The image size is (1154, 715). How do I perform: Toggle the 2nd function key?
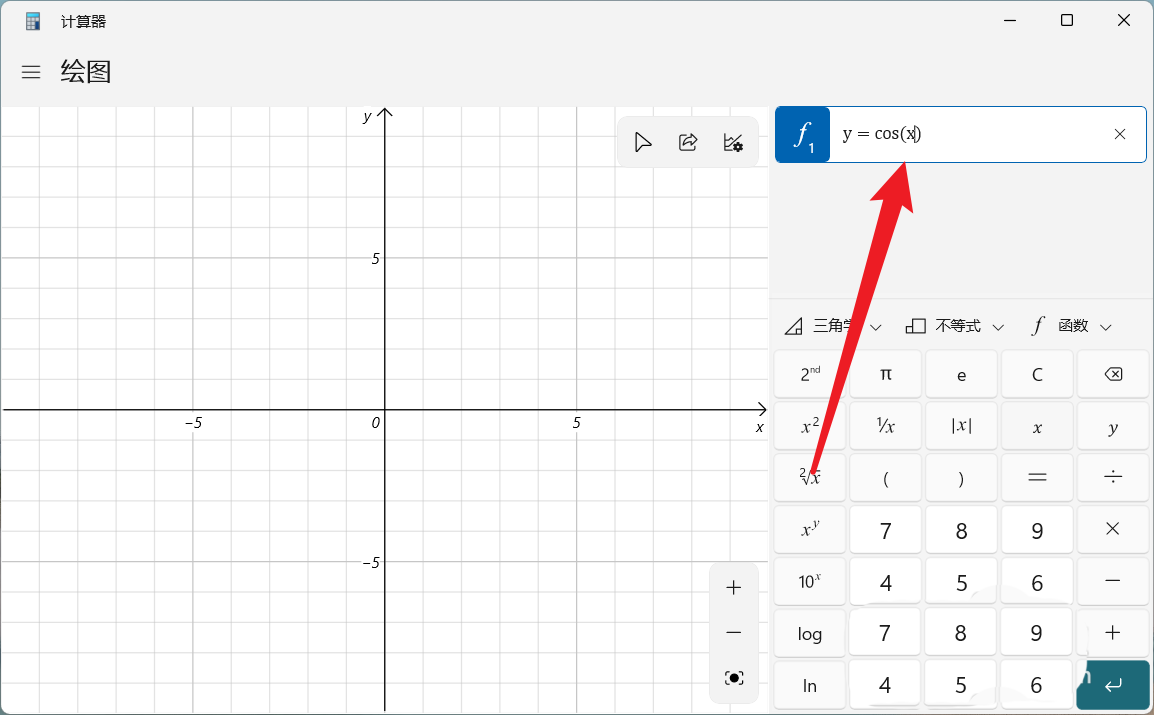point(810,375)
